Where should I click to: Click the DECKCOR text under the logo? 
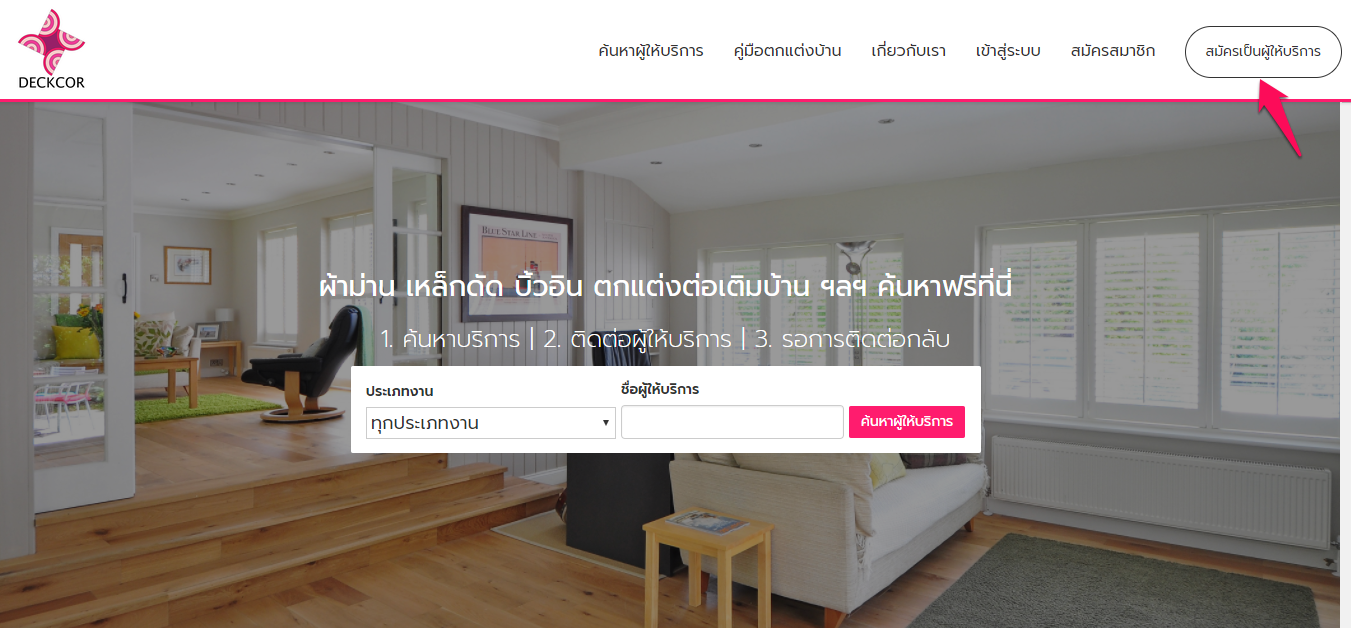coord(51,83)
